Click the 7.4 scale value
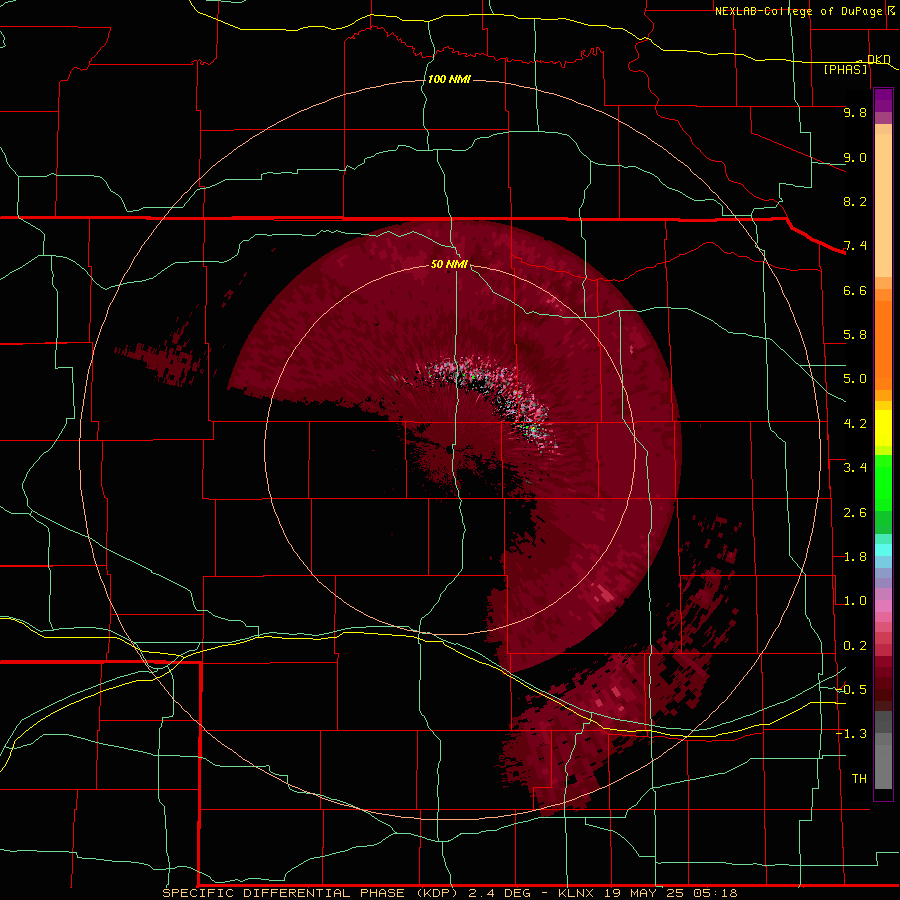The image size is (900, 900). (x=855, y=246)
